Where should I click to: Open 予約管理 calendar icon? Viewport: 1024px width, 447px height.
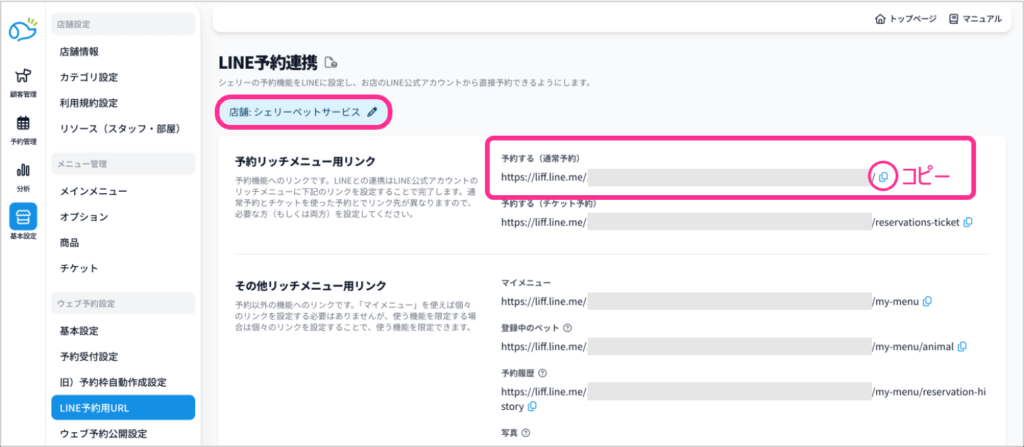[22, 129]
